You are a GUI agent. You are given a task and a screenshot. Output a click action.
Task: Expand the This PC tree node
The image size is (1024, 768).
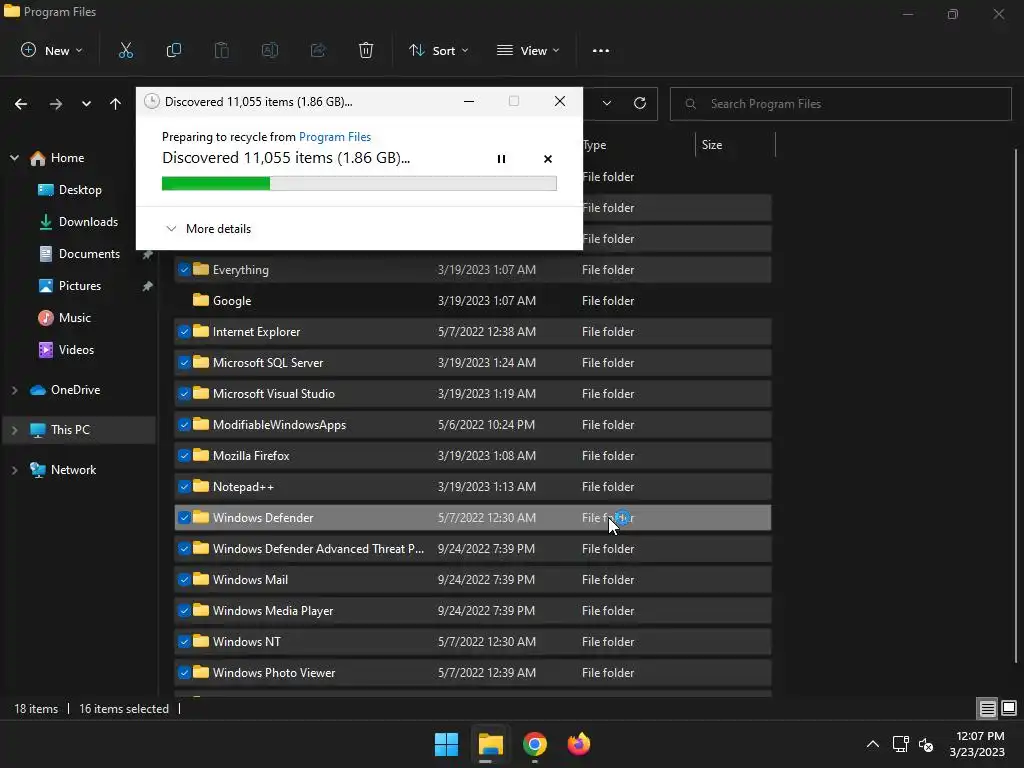pyautogui.click(x=14, y=430)
